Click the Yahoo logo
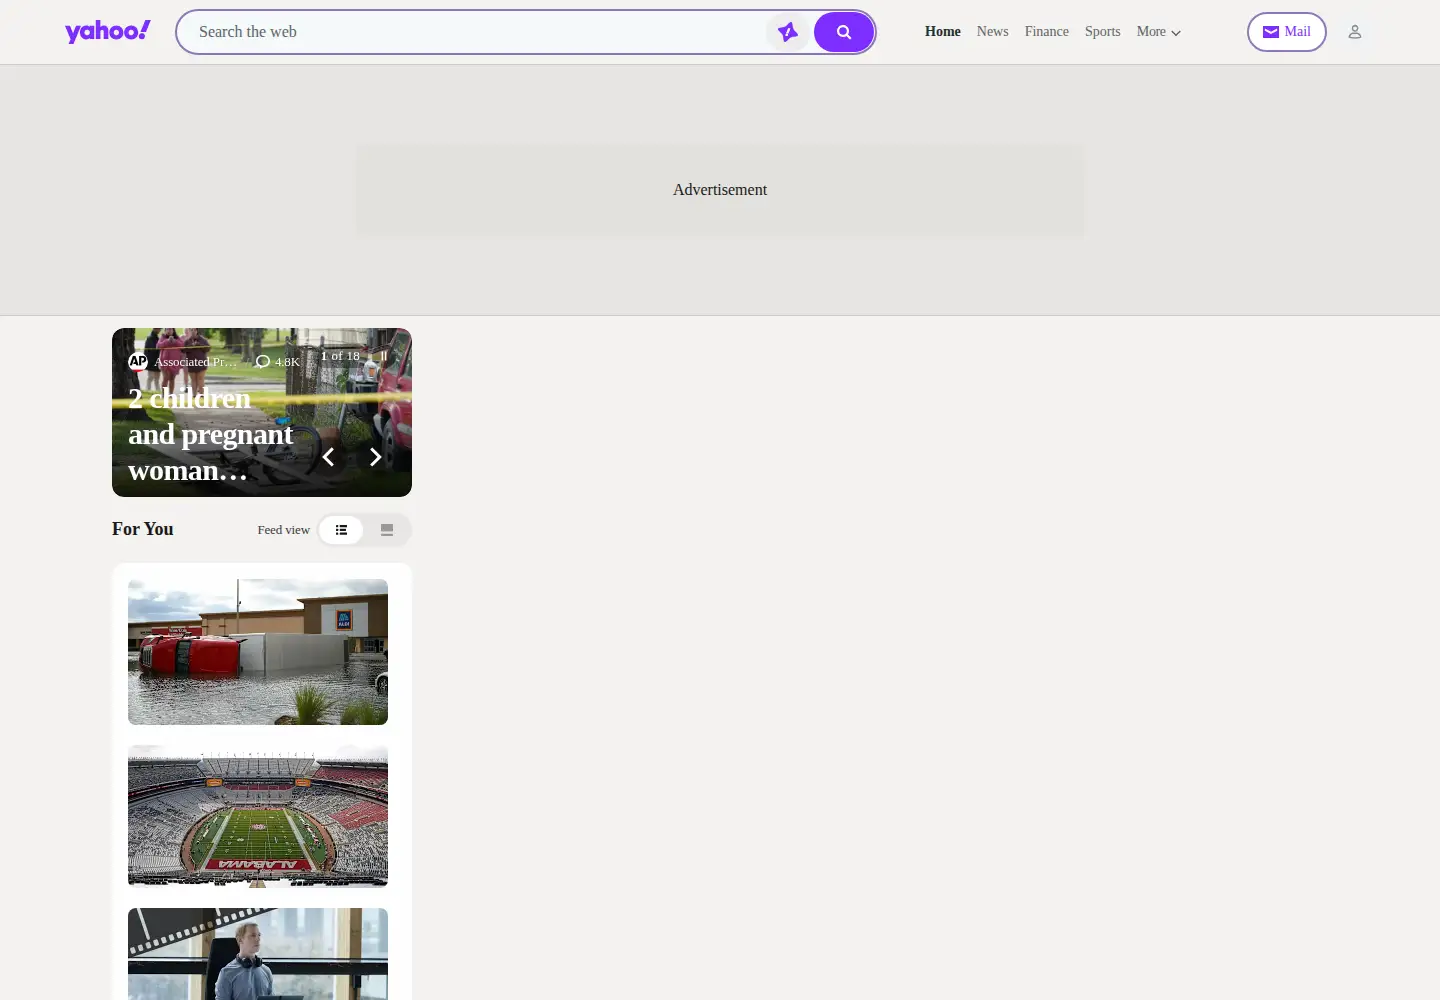Viewport: 1440px width, 1000px height. (108, 32)
